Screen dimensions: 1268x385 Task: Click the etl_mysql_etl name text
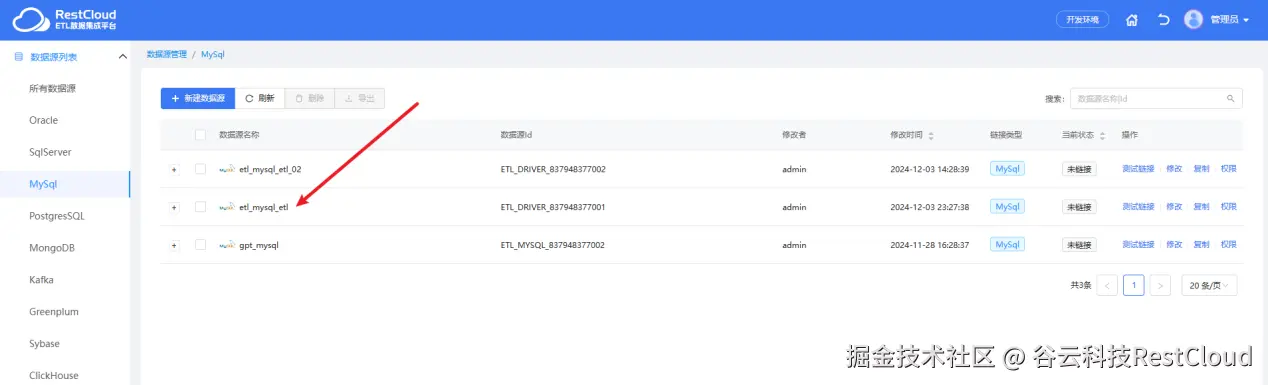click(264, 207)
